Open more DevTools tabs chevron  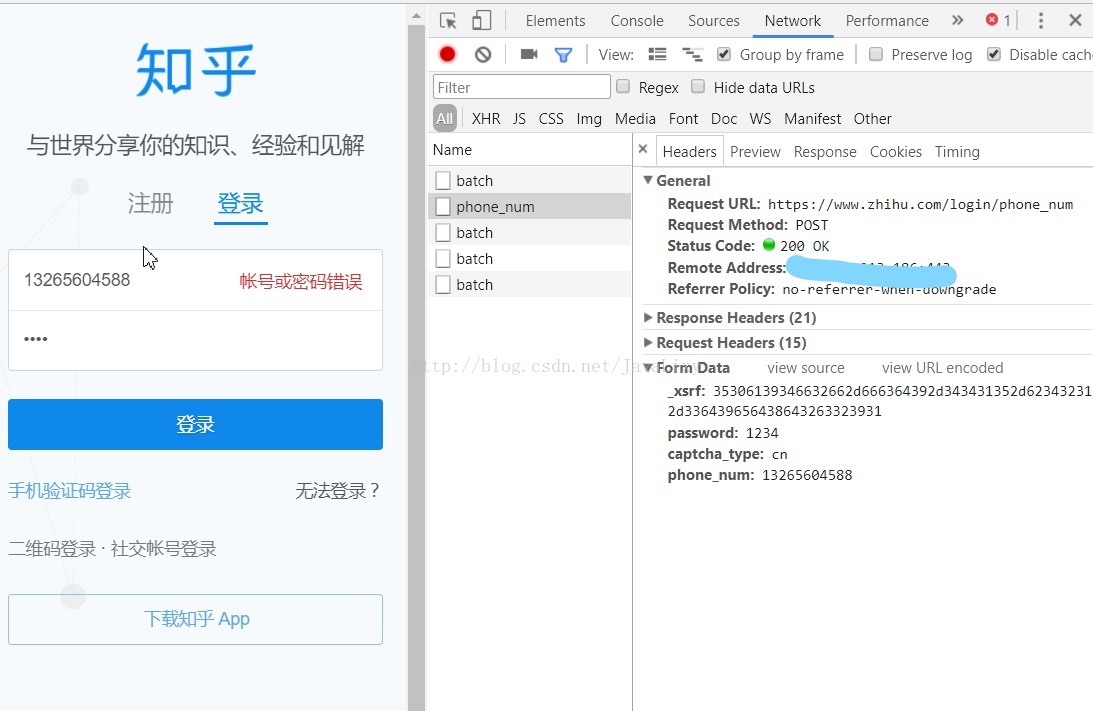point(958,20)
